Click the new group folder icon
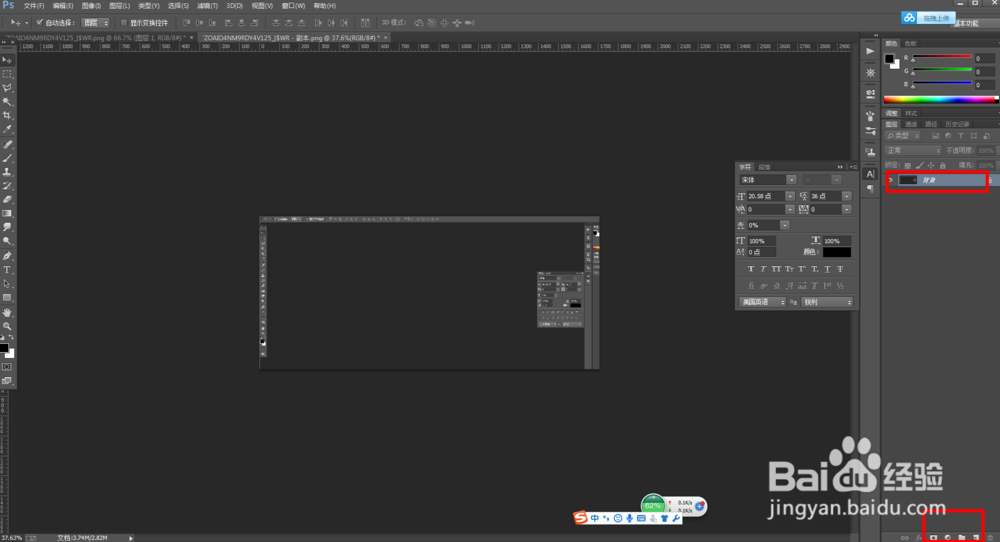The image size is (1000, 542). 962,538
